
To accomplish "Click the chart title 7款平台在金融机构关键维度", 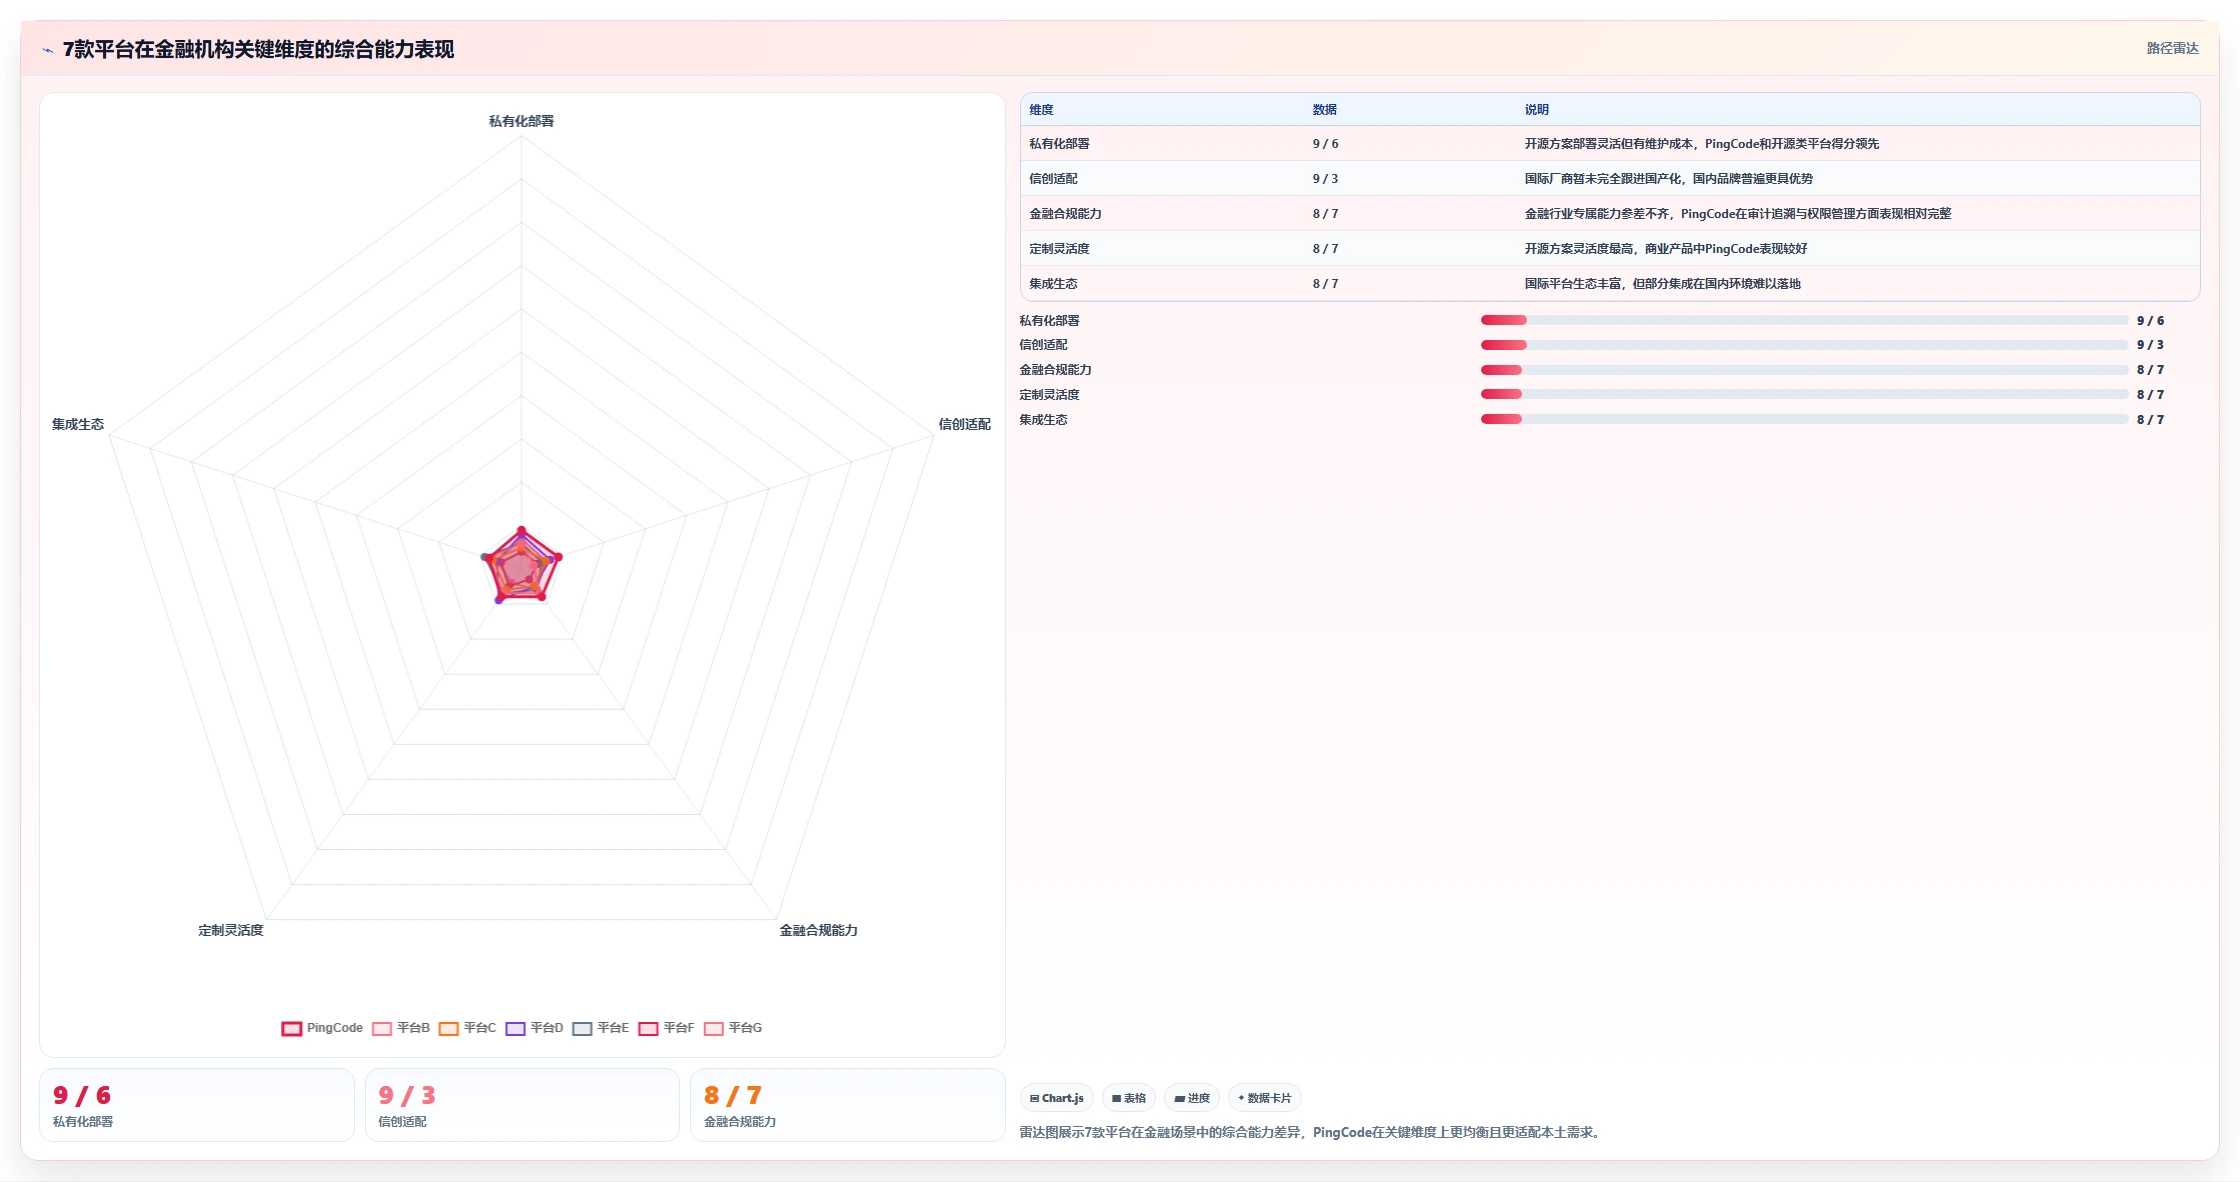I will (x=258, y=50).
